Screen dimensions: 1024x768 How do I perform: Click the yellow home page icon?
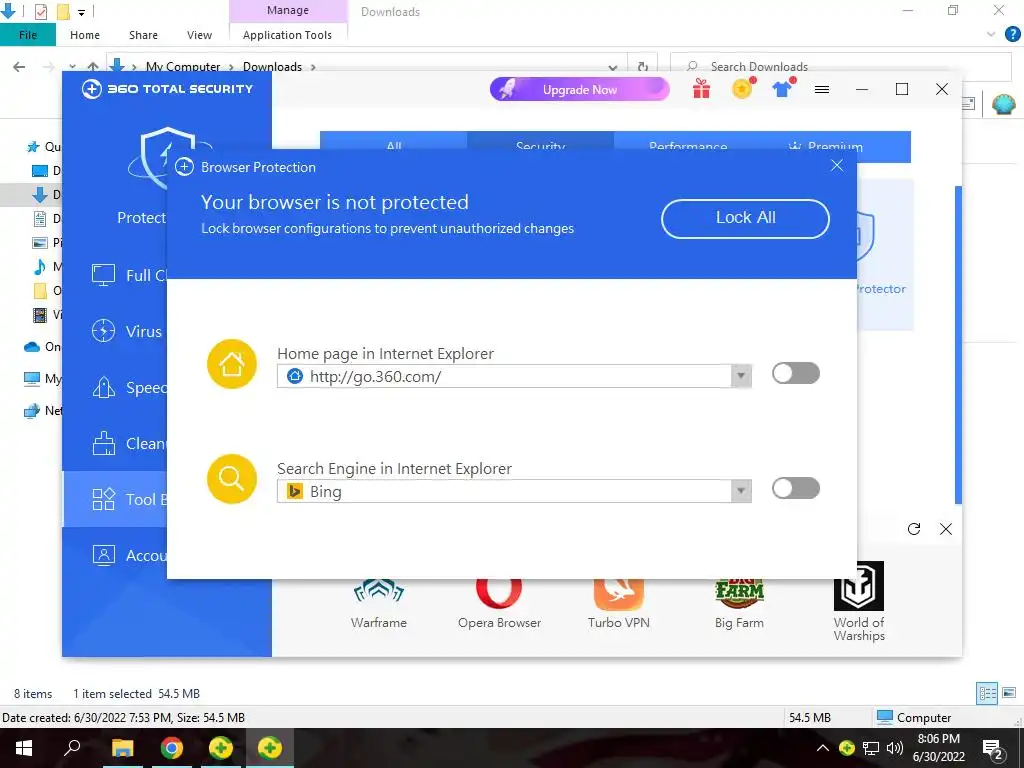click(x=232, y=364)
